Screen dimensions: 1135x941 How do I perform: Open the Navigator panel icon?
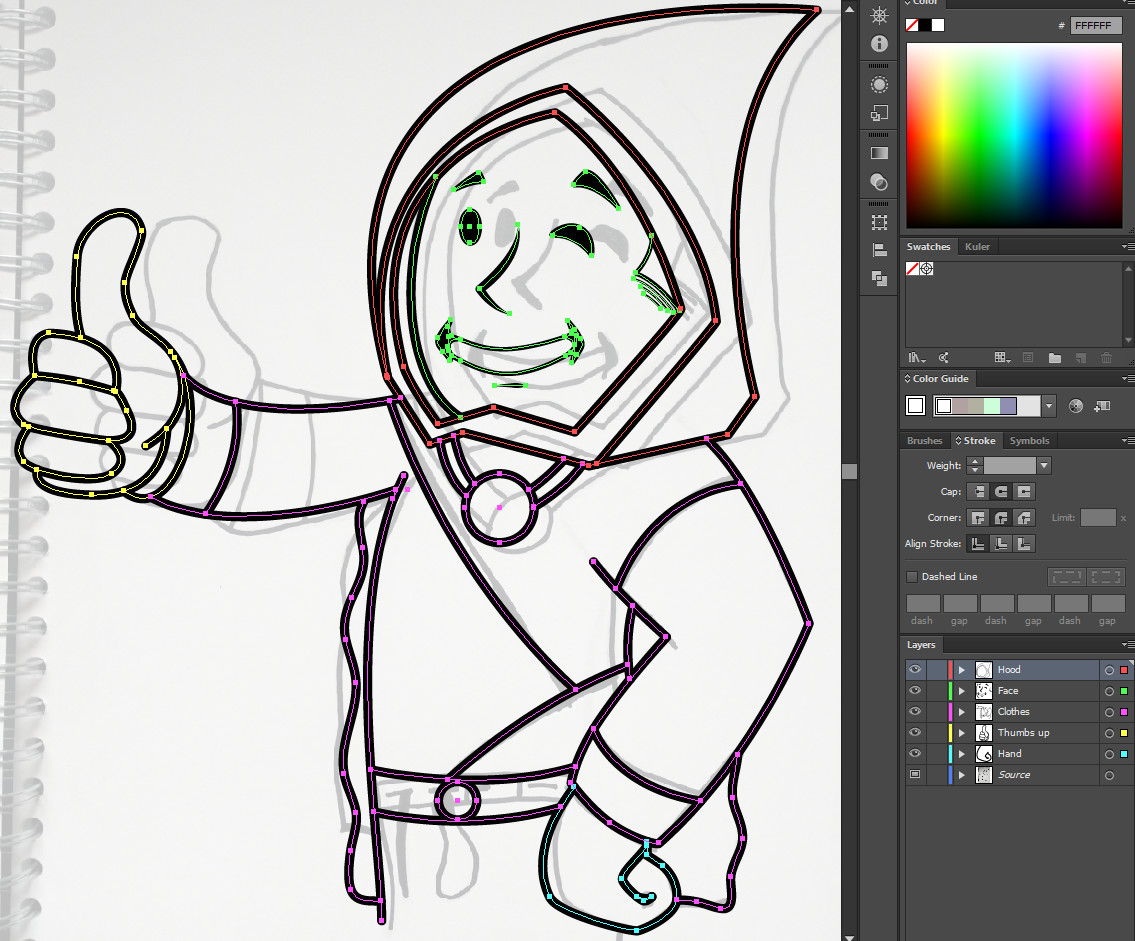[878, 13]
